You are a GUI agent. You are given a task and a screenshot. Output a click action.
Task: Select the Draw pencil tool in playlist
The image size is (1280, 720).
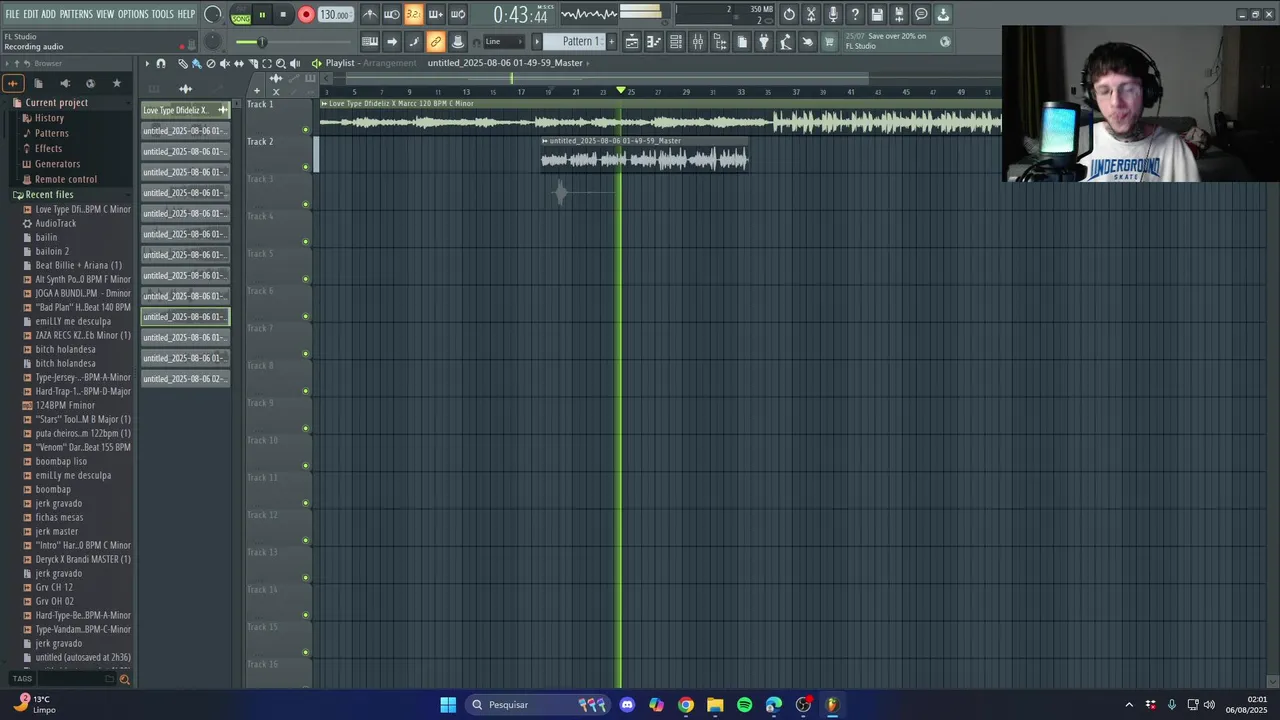(x=183, y=63)
